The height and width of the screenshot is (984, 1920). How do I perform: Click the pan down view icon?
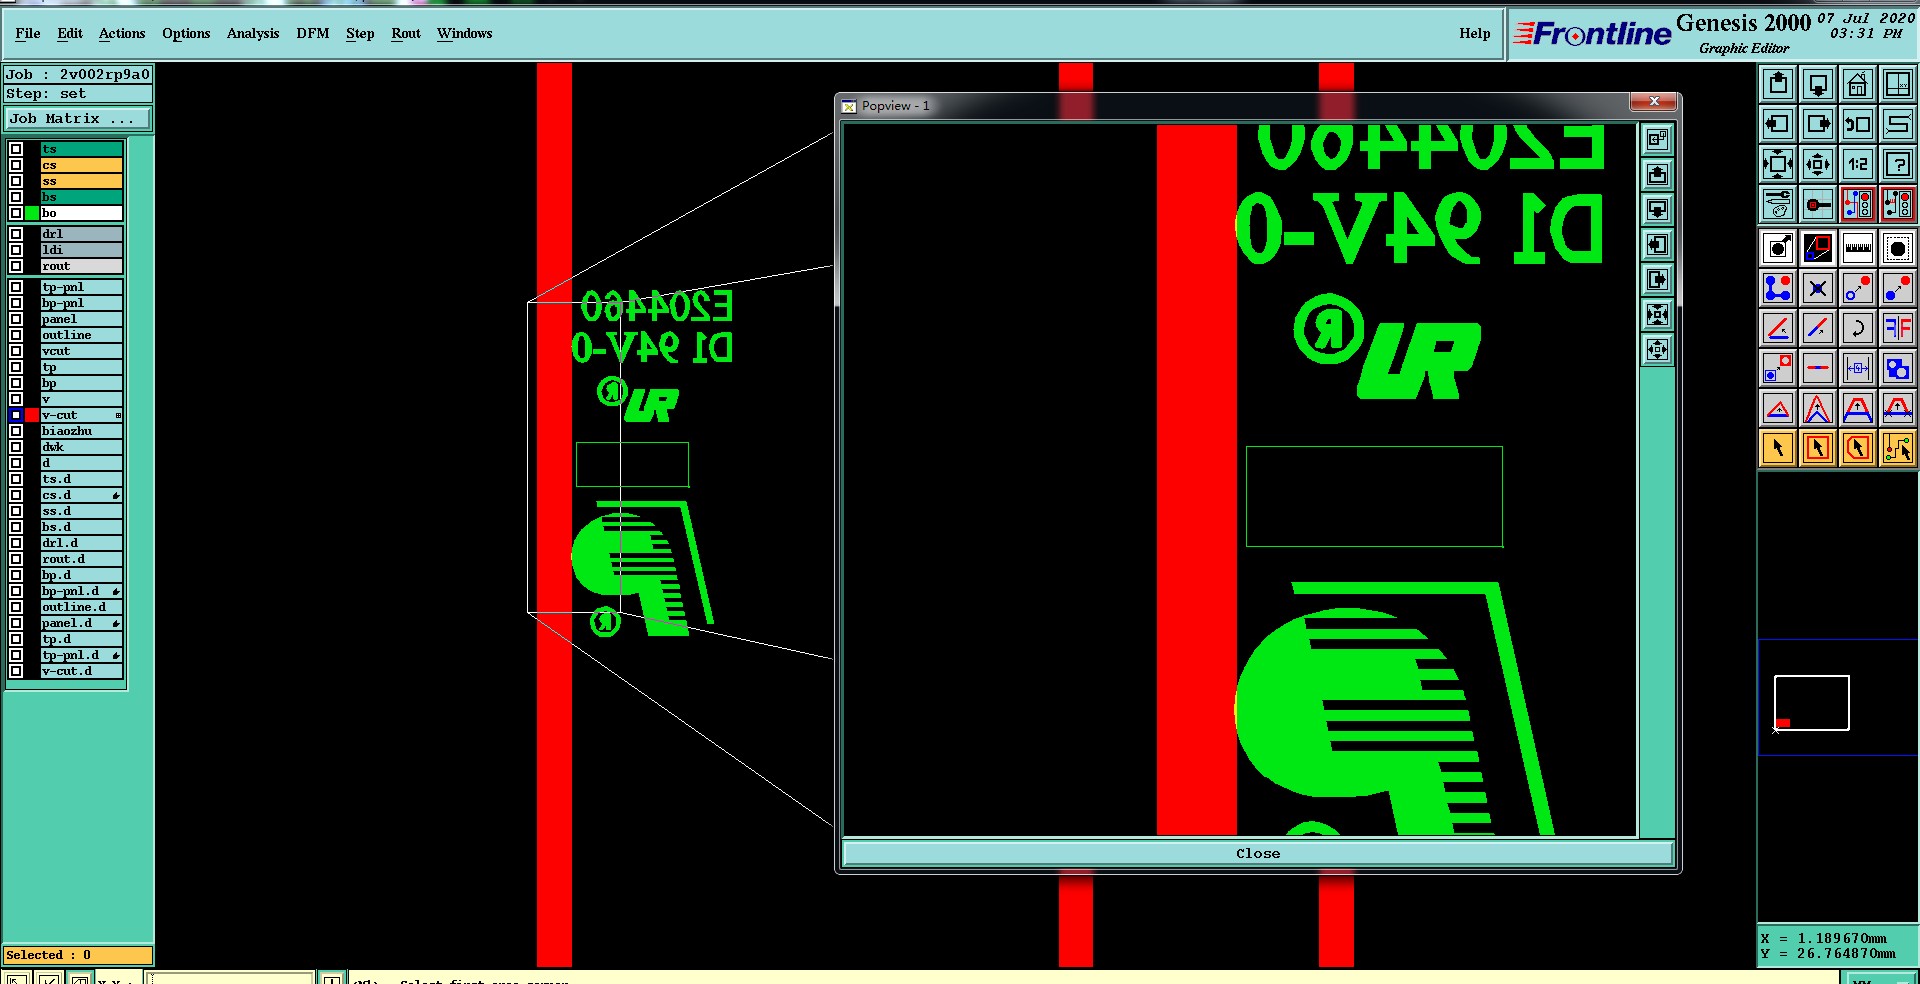(1818, 84)
